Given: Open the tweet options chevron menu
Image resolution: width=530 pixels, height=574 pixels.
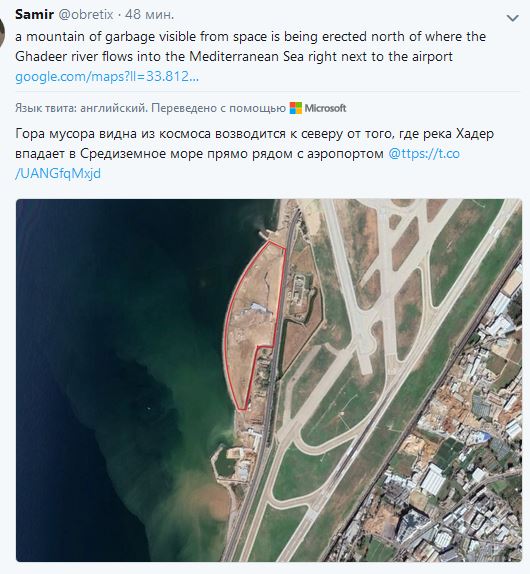Looking at the screenshot, I should [x=512, y=18].
